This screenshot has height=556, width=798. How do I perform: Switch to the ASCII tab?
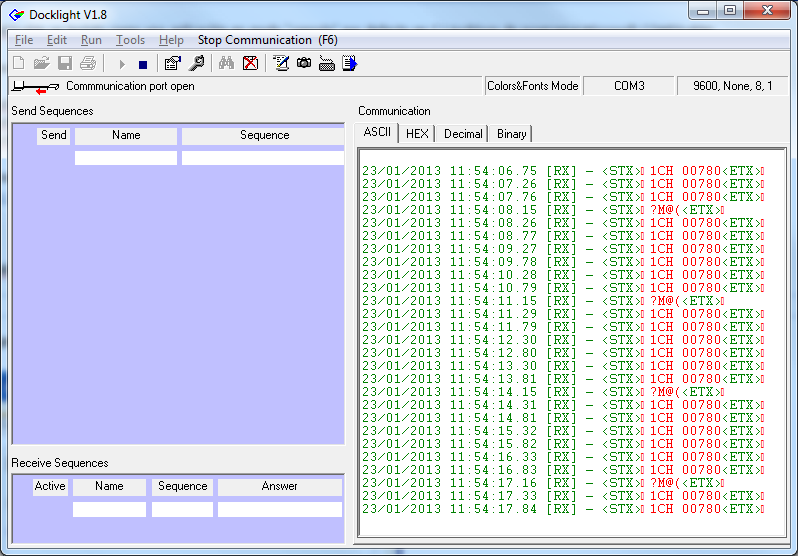point(377,132)
